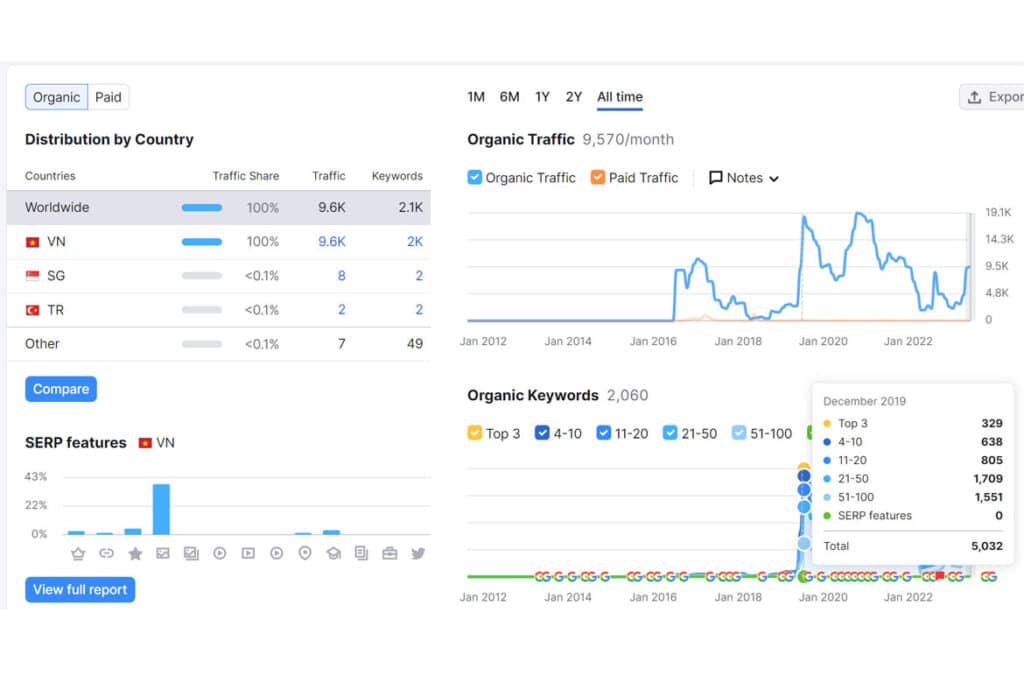1024x683 pixels.
Task: Uncheck the Paid Traffic checkbox
Action: click(x=598, y=178)
